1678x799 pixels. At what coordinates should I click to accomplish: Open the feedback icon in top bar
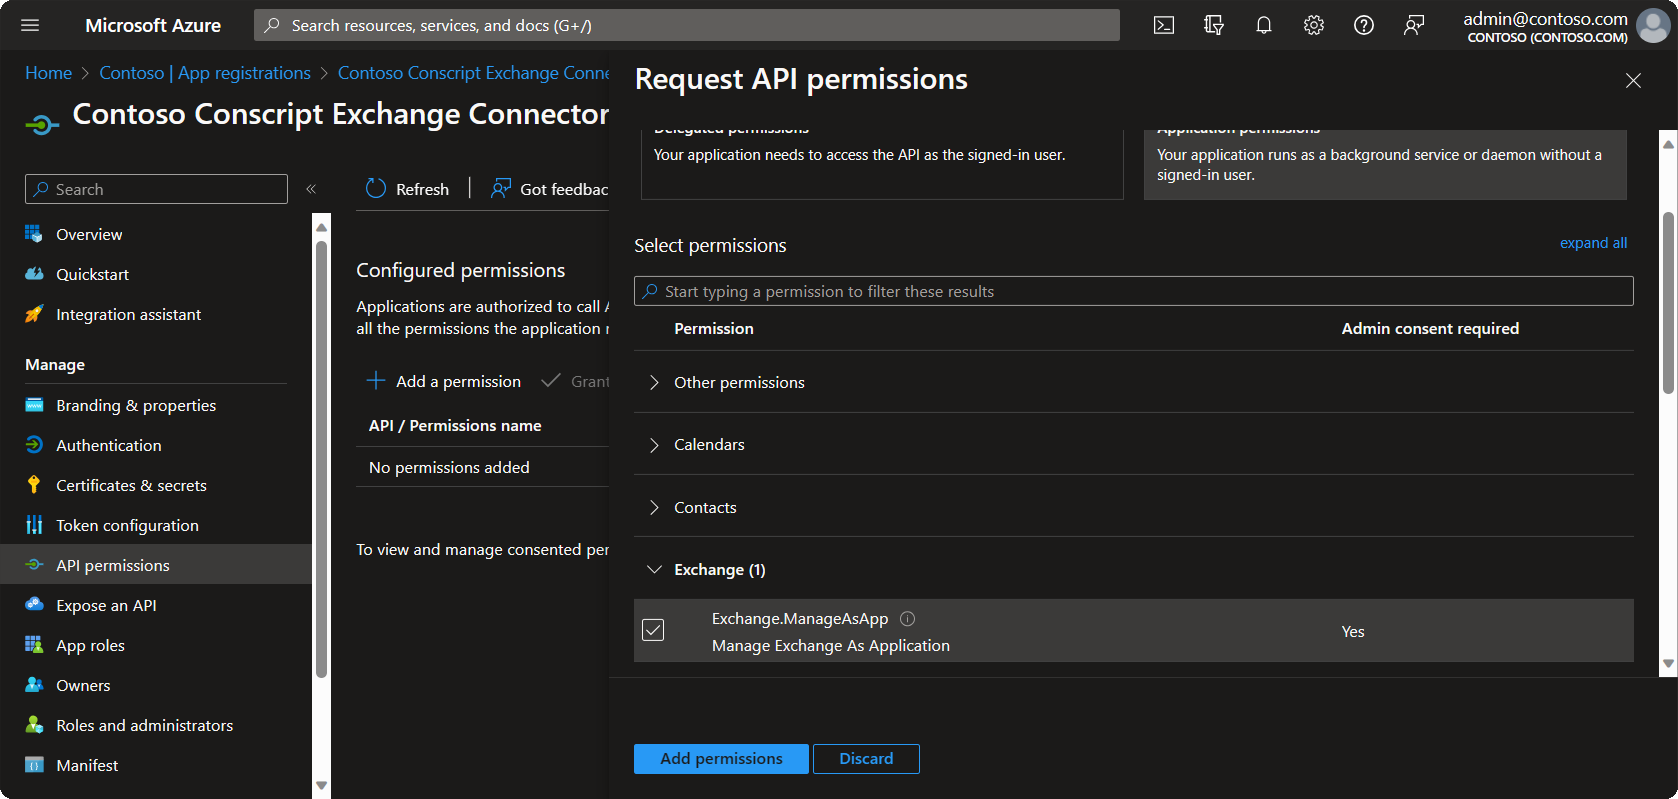point(1414,25)
